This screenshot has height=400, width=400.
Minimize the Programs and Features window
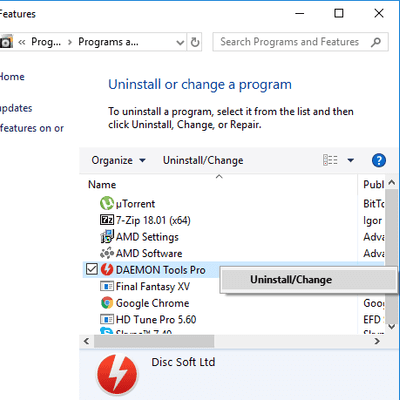(x=299, y=13)
